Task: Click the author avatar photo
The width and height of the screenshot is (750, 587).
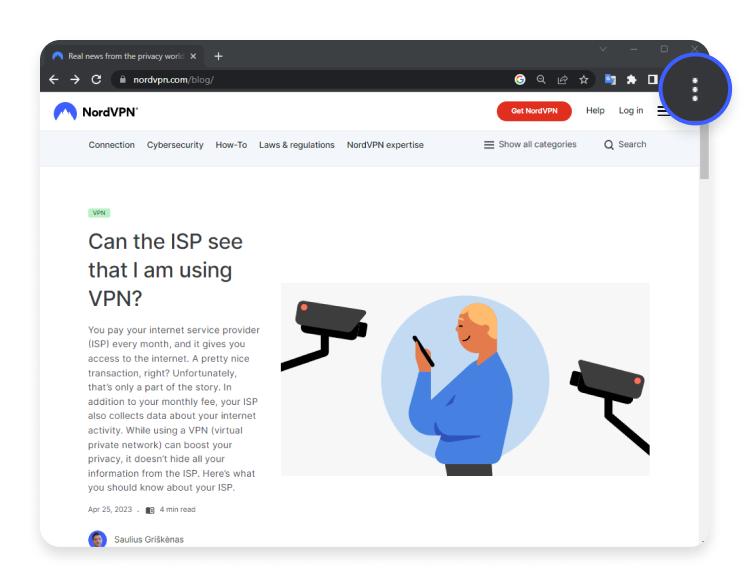Action: pos(98,539)
